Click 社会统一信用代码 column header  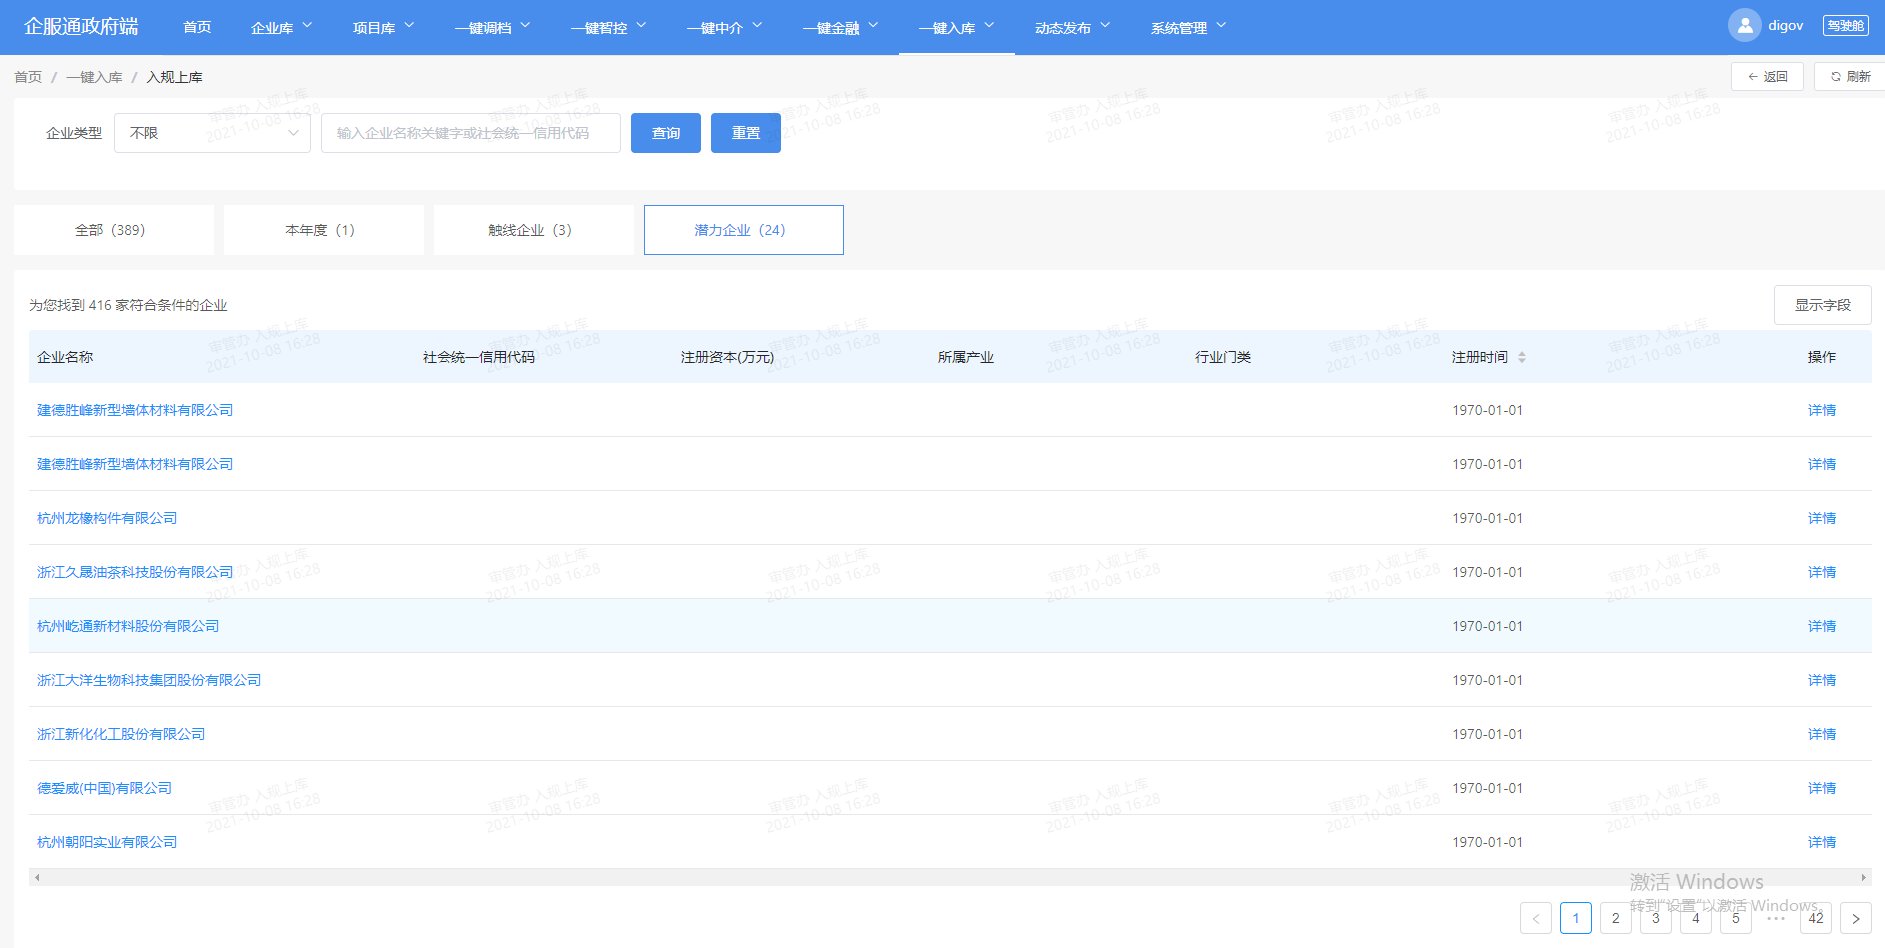pos(479,357)
